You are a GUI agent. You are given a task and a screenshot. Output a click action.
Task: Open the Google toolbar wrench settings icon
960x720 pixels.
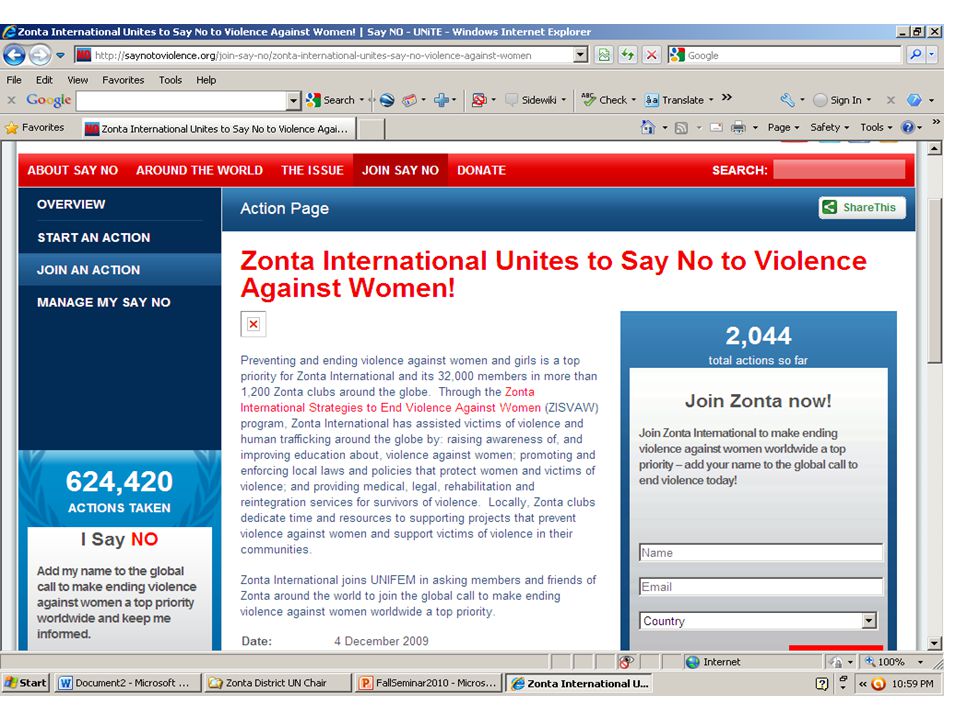click(x=788, y=100)
